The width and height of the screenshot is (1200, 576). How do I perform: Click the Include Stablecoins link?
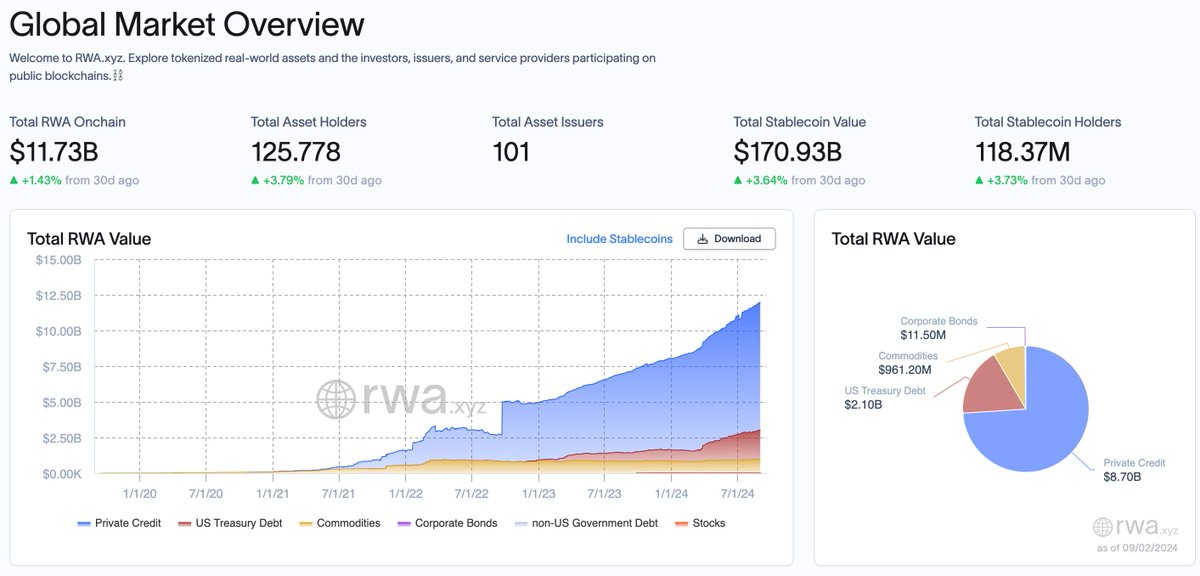pyautogui.click(x=620, y=239)
